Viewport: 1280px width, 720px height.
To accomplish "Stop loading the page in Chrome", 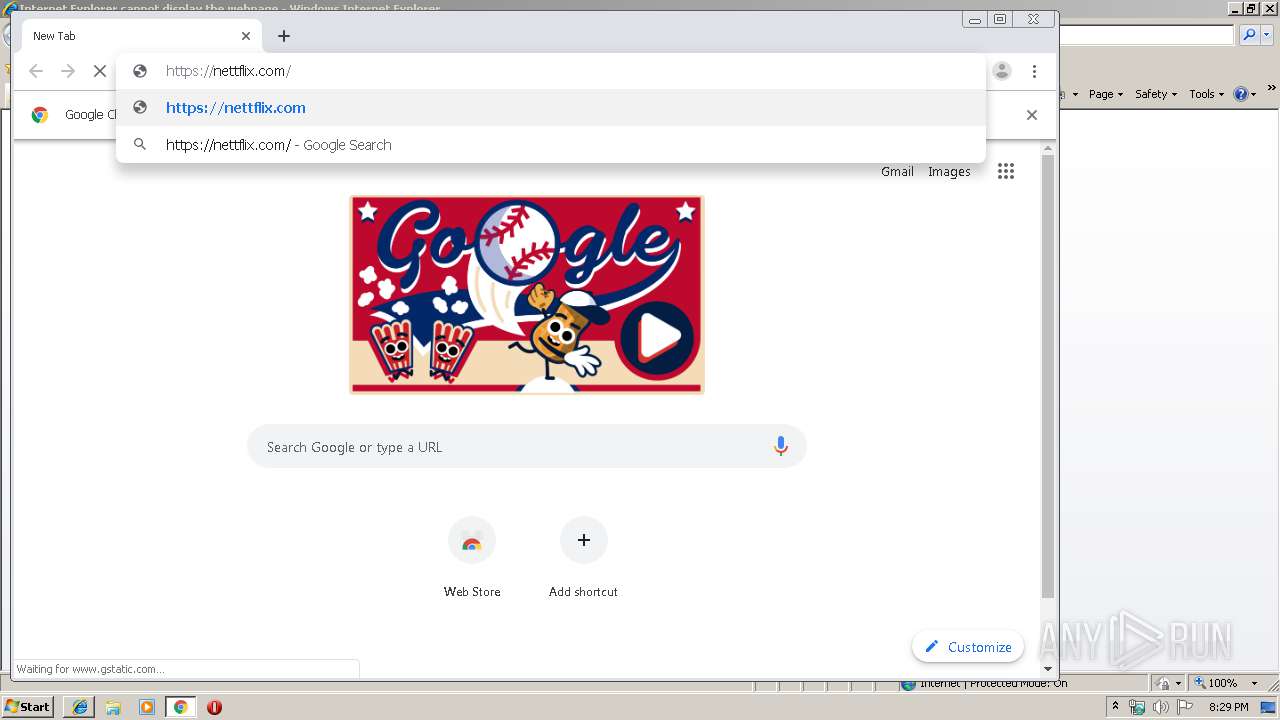I will (100, 71).
